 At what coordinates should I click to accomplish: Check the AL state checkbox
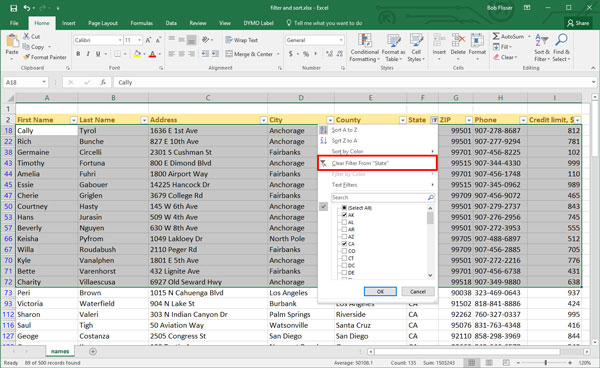344,222
